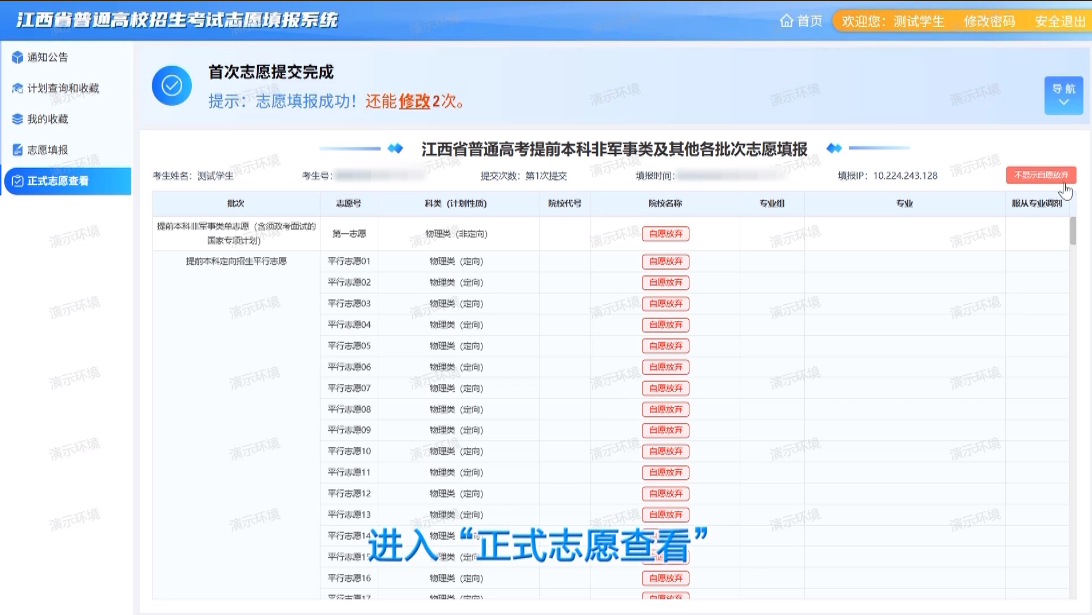Click the 平行志愿16 cell
The image size is (1092, 615).
coord(349,578)
